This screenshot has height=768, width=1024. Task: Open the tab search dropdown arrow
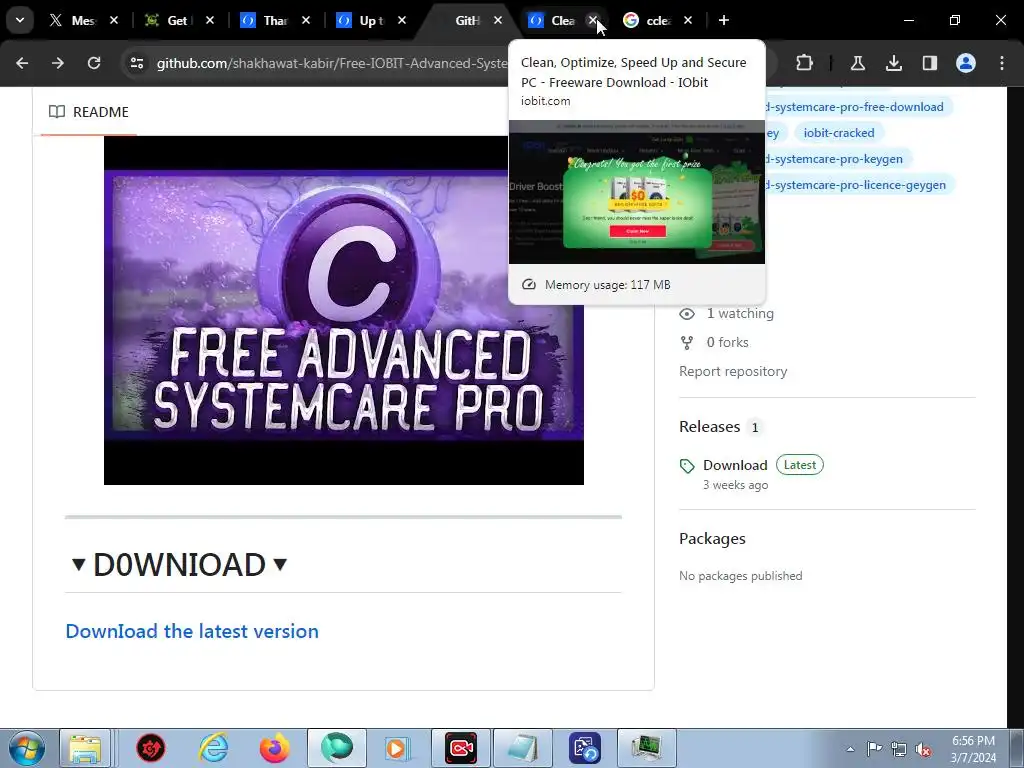(x=20, y=20)
